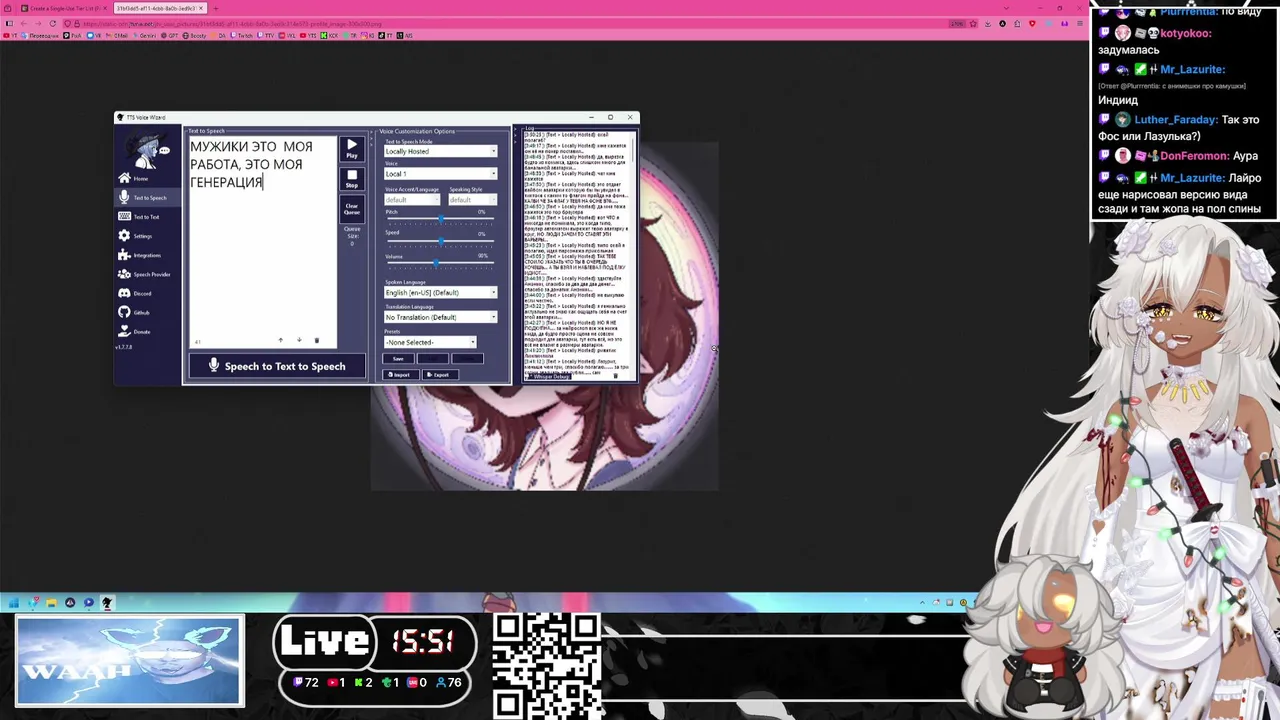Open the browser hamburger menu

1079,23
